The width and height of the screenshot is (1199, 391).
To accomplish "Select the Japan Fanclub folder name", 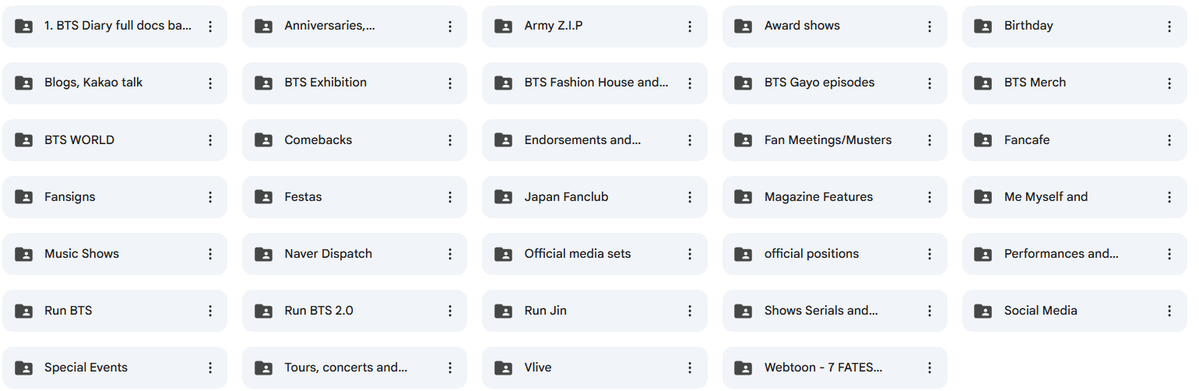I will (x=567, y=197).
